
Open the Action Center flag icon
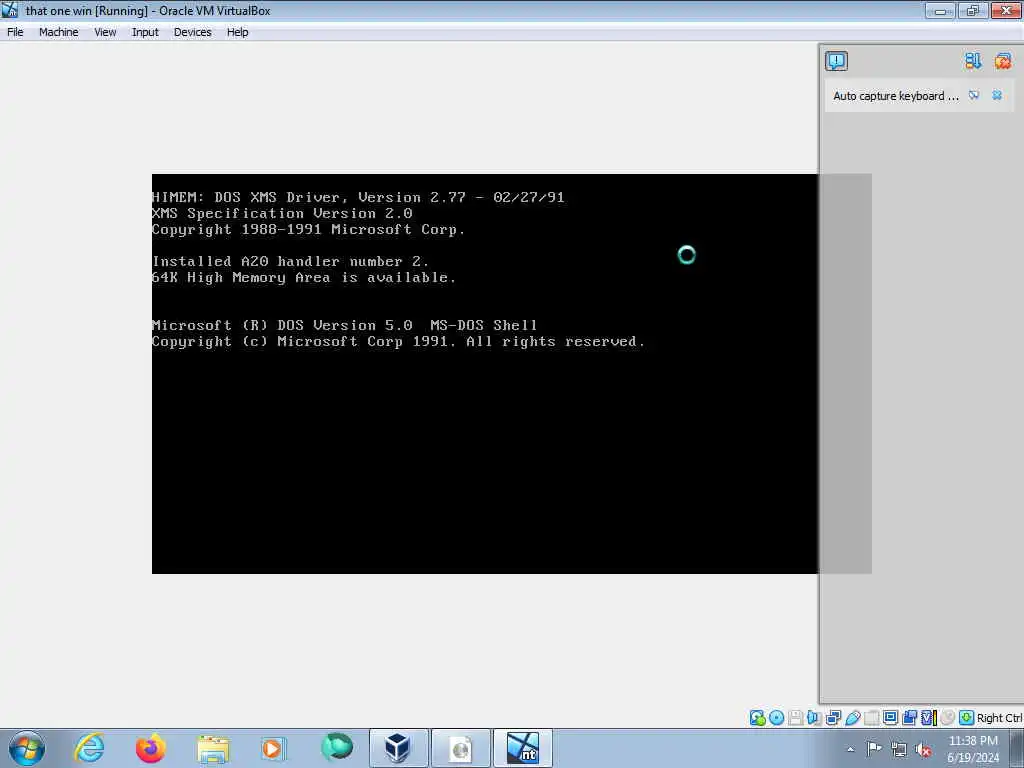(x=873, y=748)
